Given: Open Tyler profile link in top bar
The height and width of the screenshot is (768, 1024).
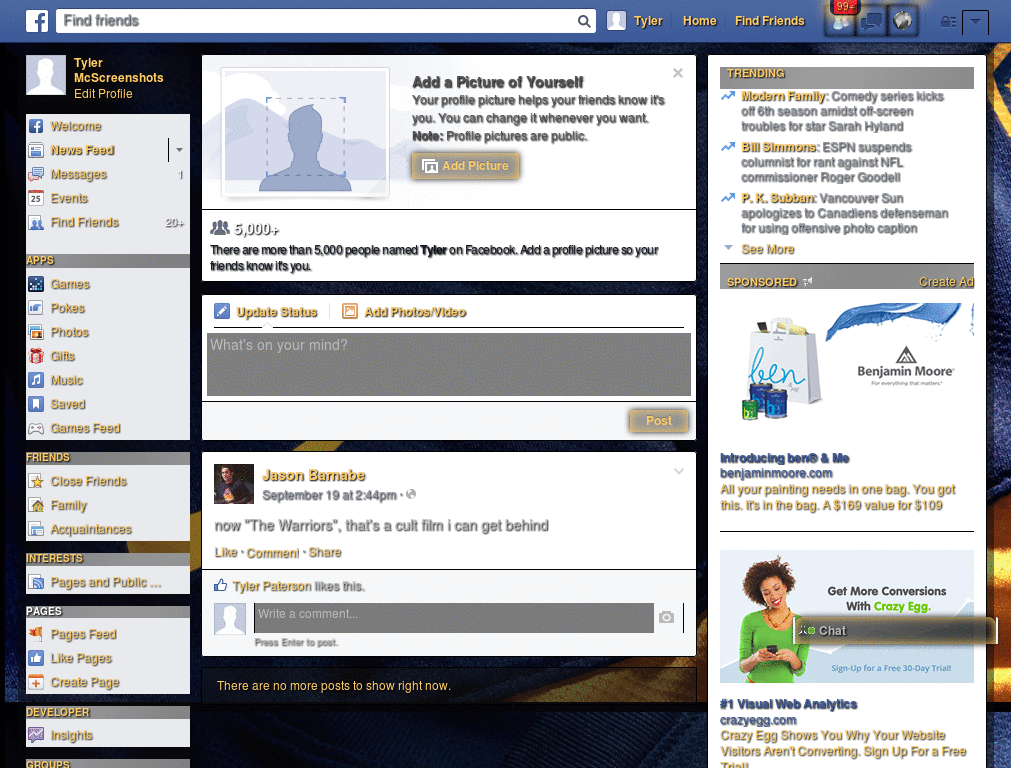Looking at the screenshot, I should coord(648,21).
